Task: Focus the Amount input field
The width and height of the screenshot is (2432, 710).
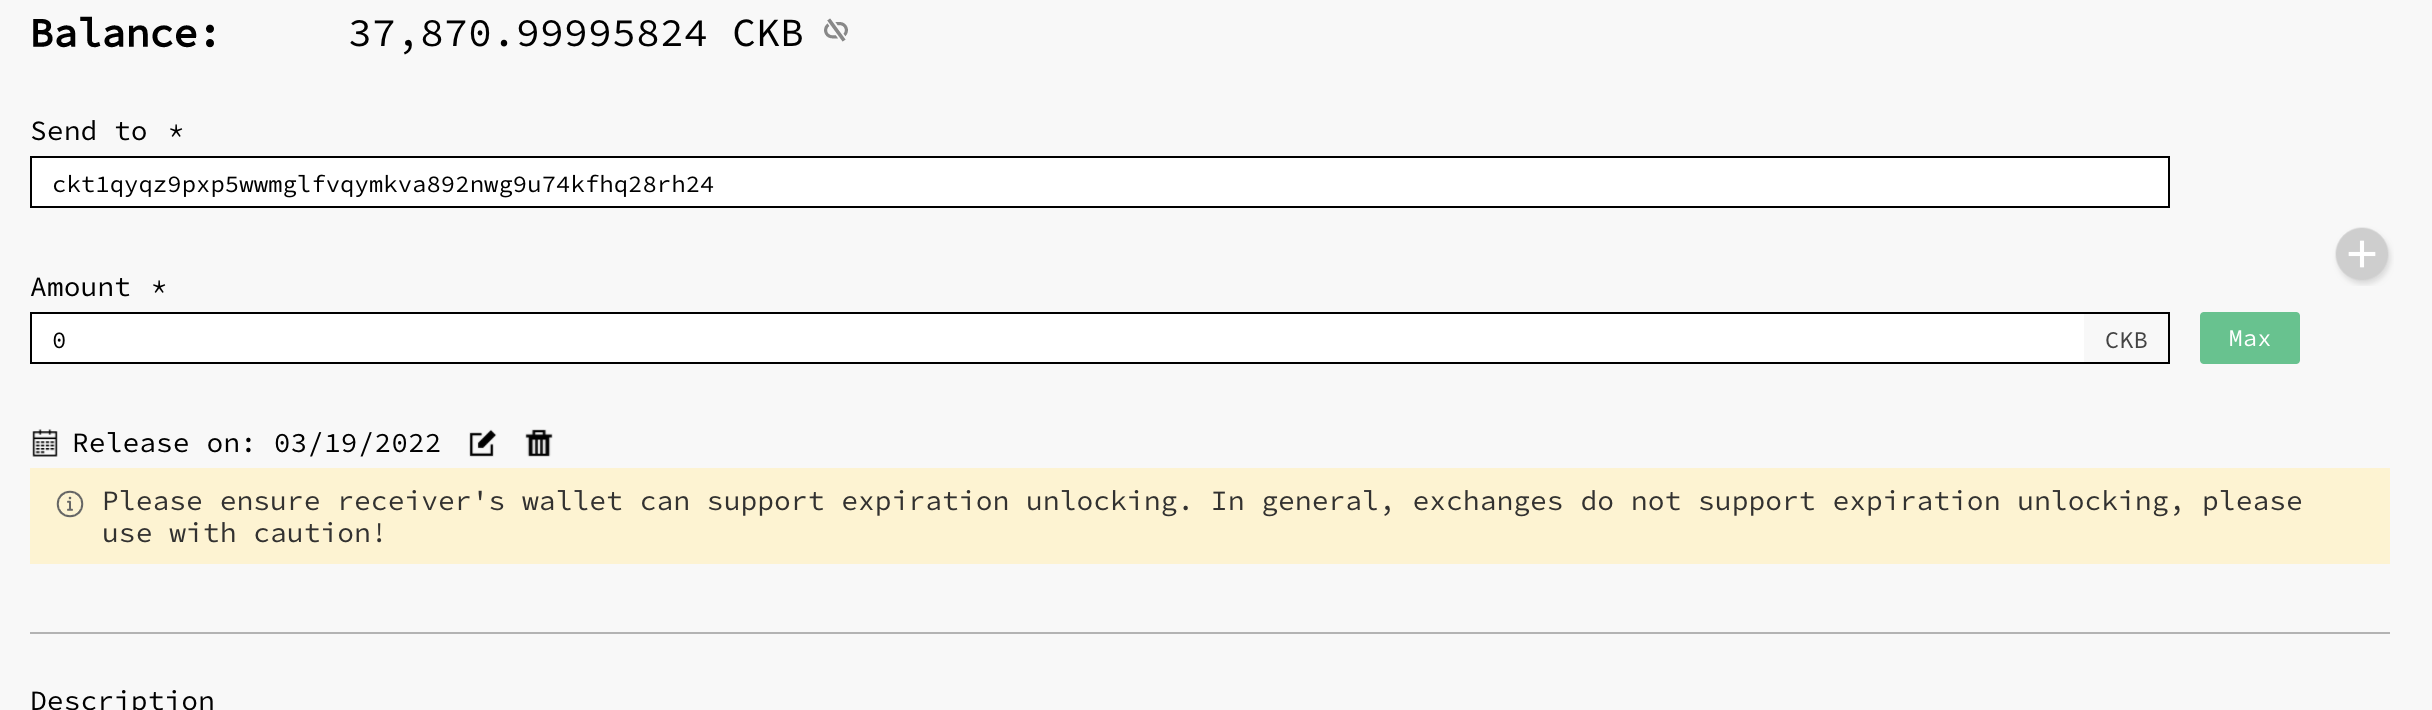Action: (1058, 338)
